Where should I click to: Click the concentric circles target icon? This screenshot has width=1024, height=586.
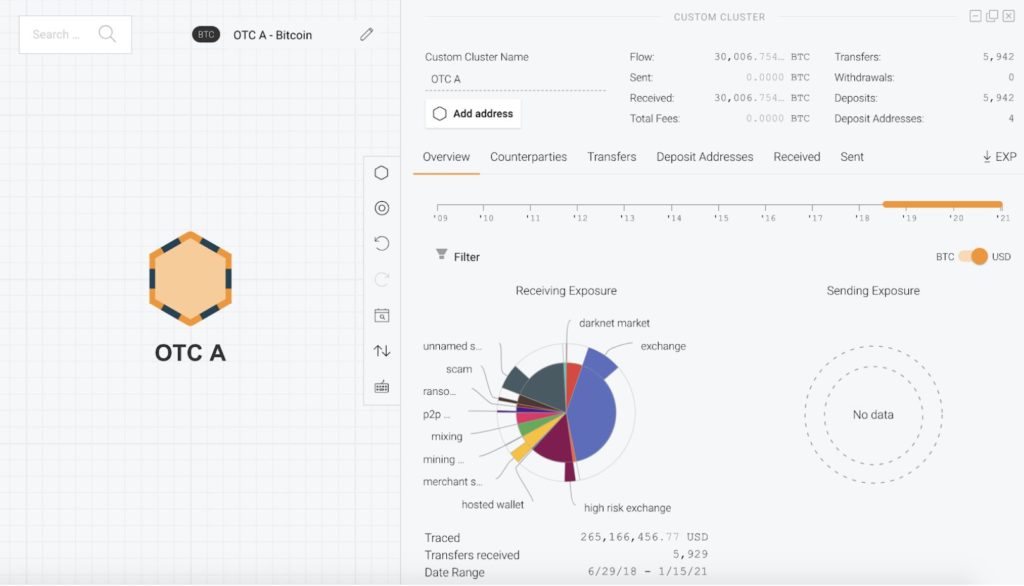[381, 208]
